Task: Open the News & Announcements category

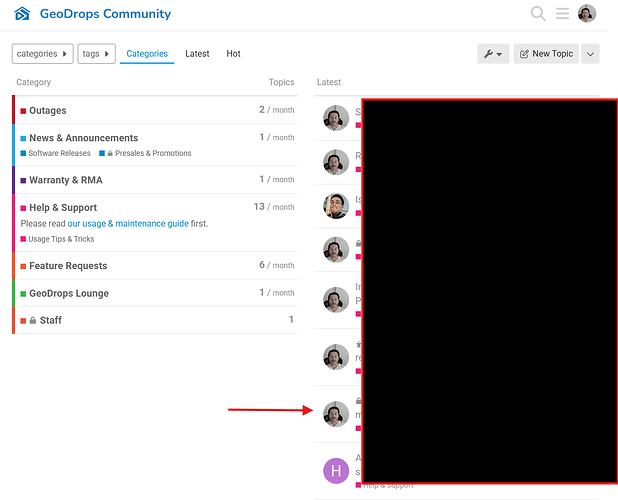Action: [84, 138]
